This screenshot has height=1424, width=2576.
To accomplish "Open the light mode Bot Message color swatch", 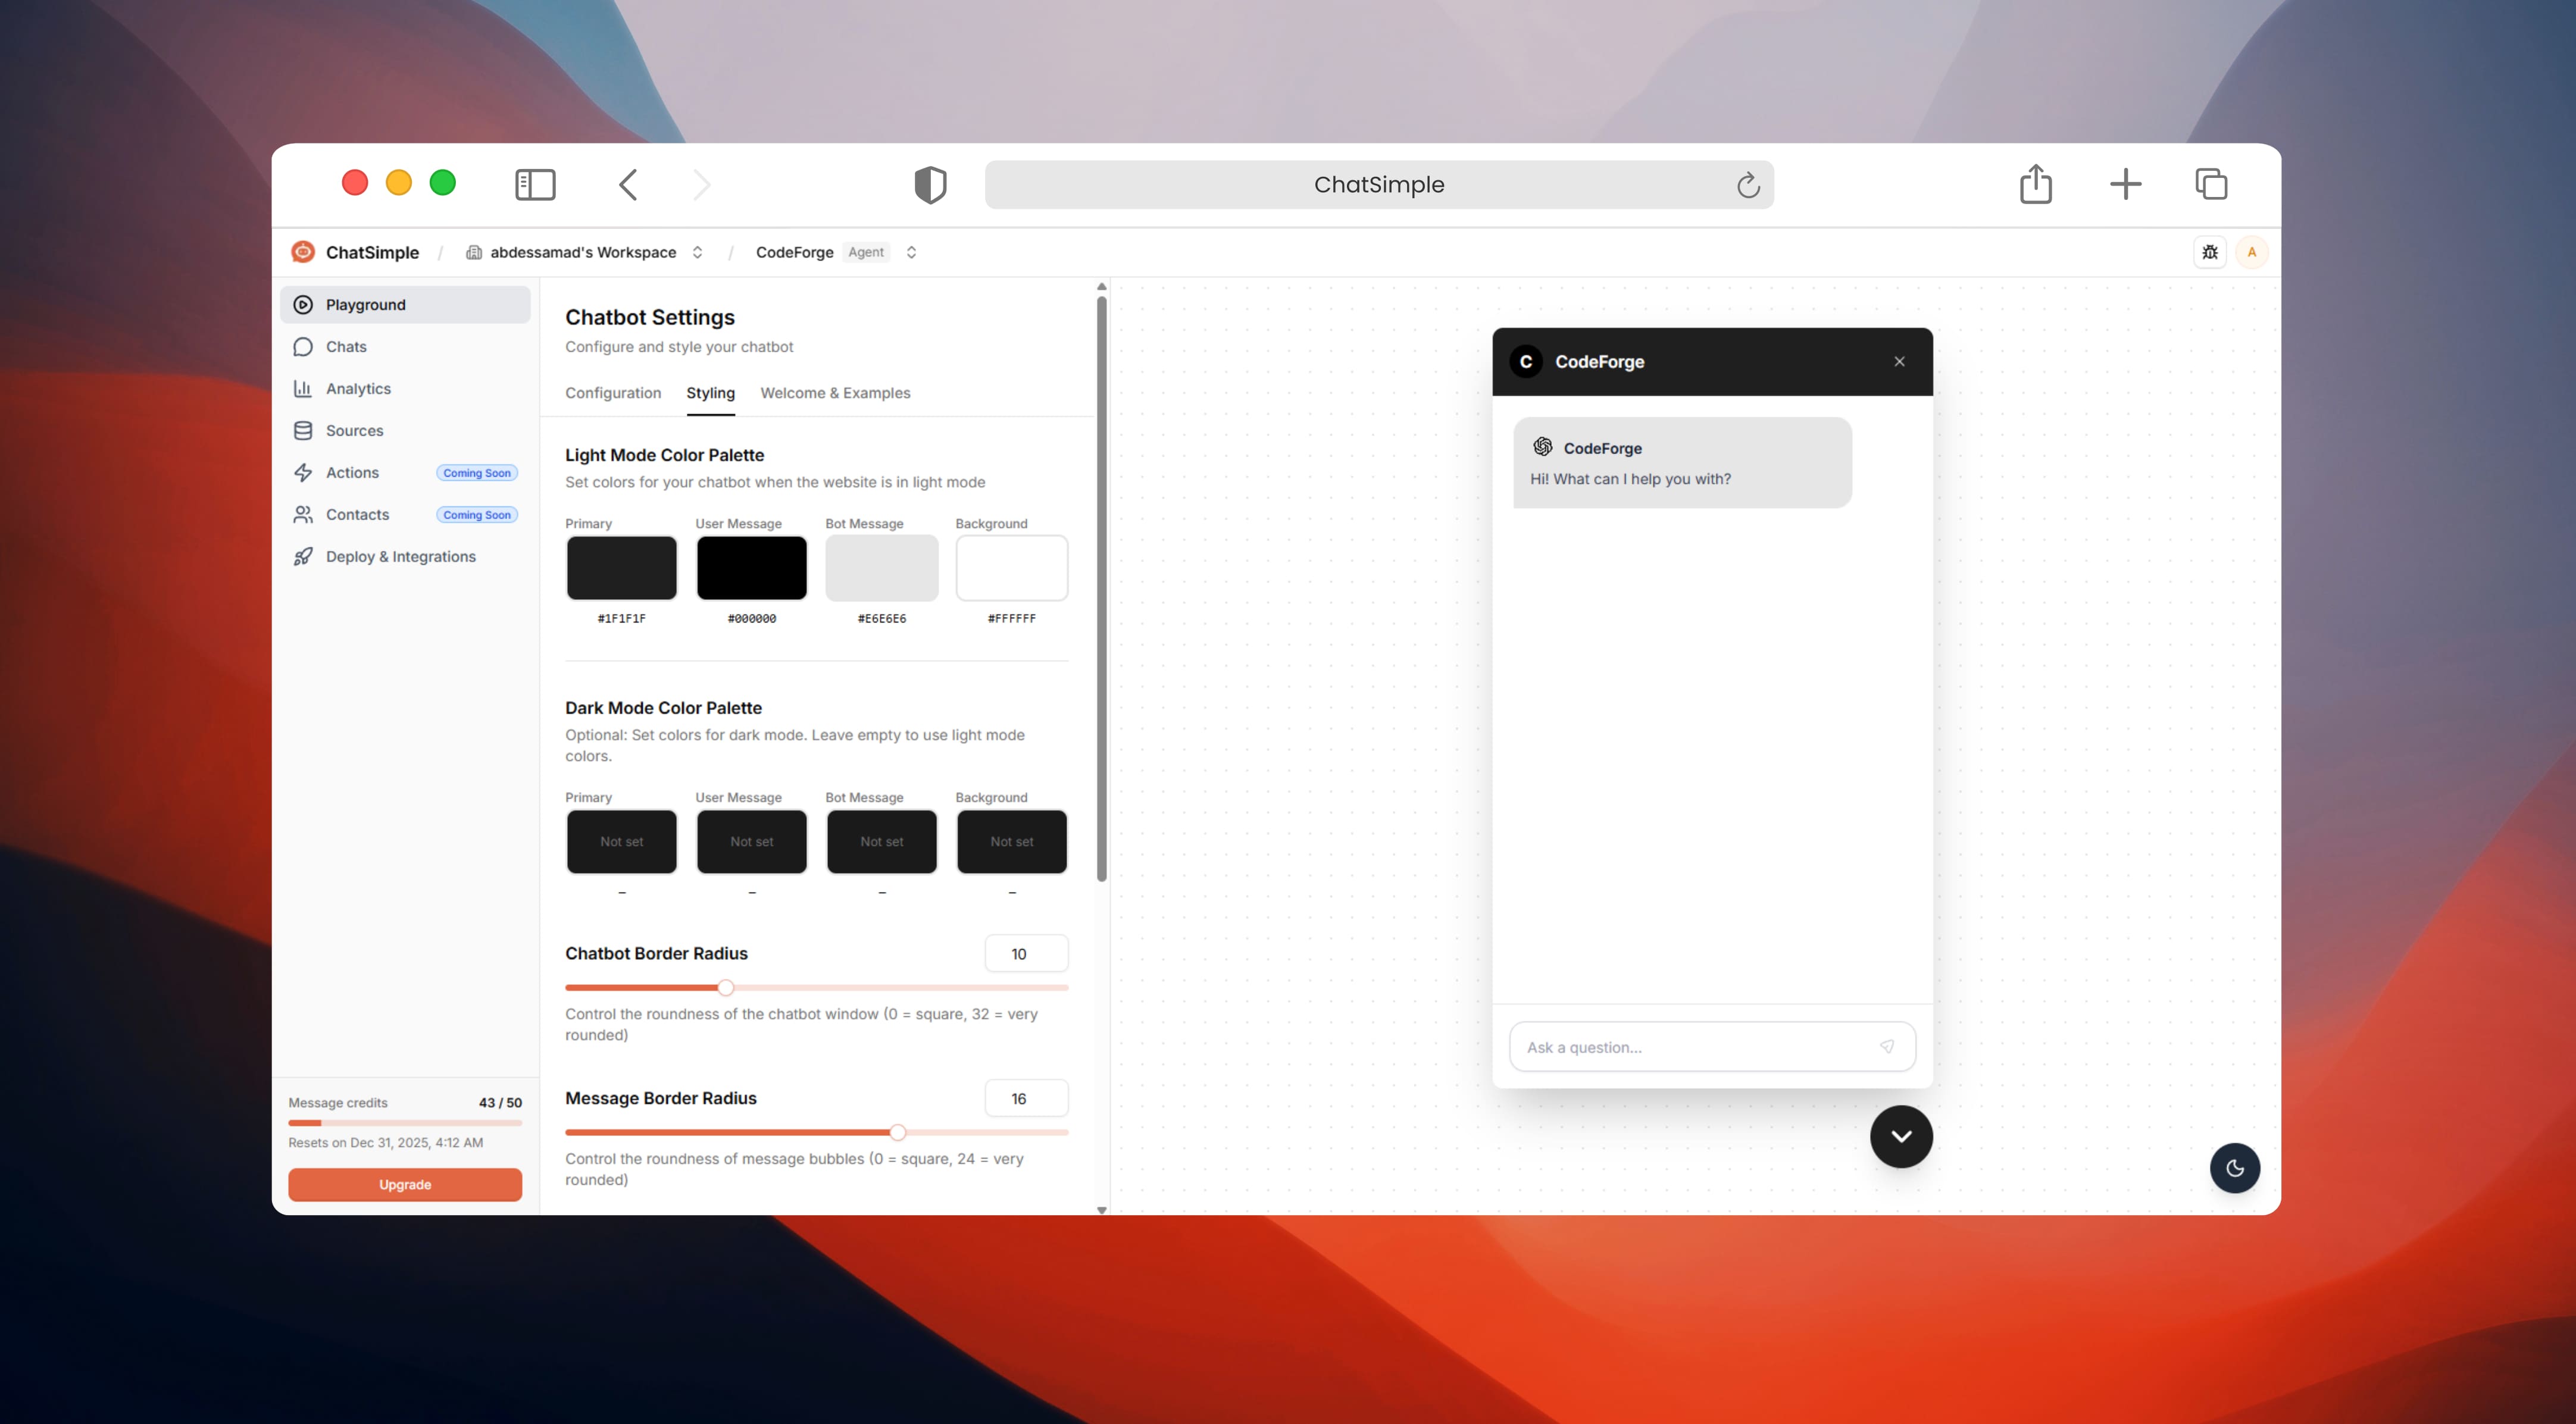I will 881,568.
